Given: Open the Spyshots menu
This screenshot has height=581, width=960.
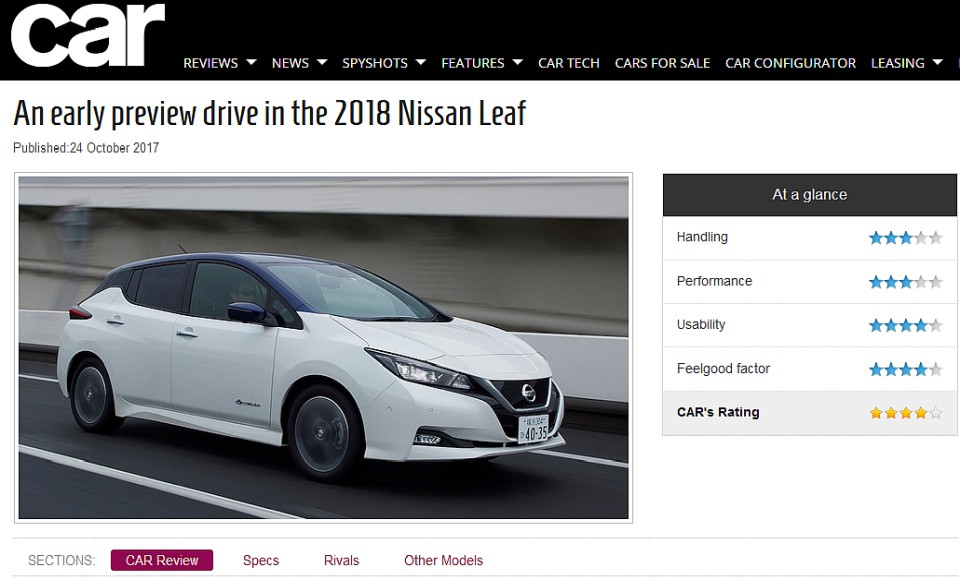Looking at the screenshot, I should (375, 63).
